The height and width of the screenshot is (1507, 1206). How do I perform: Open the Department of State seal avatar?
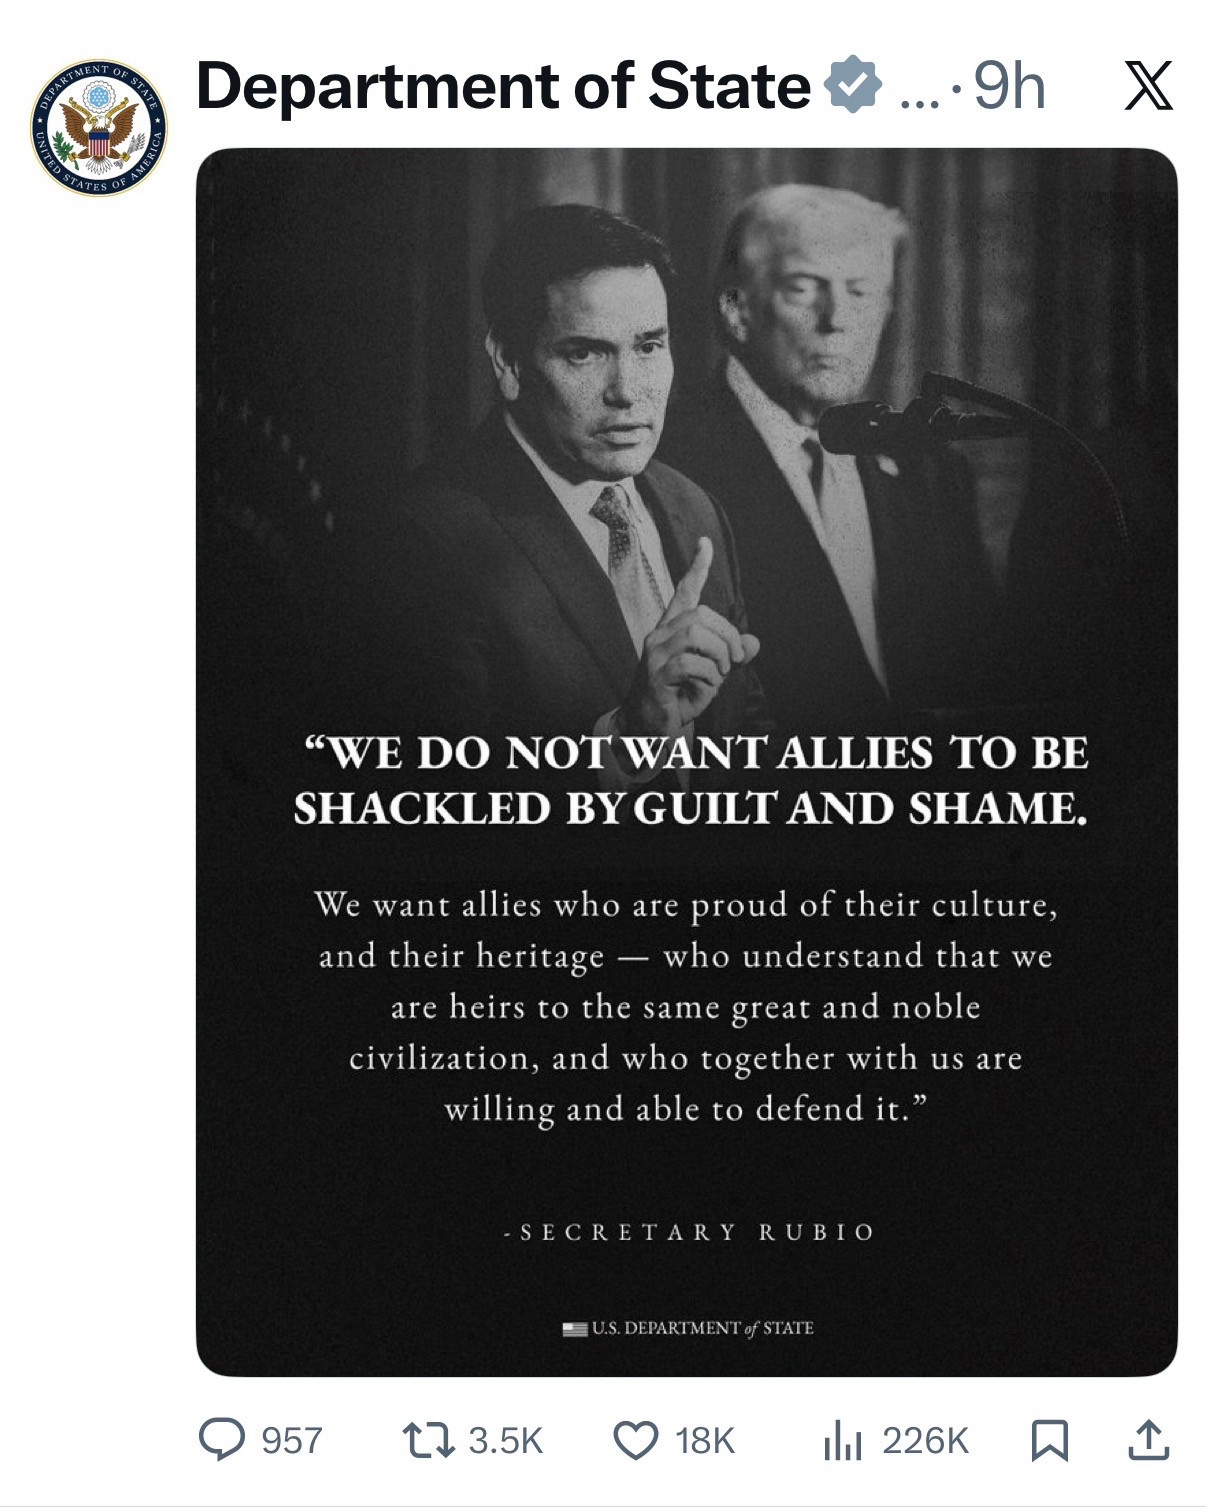click(98, 127)
